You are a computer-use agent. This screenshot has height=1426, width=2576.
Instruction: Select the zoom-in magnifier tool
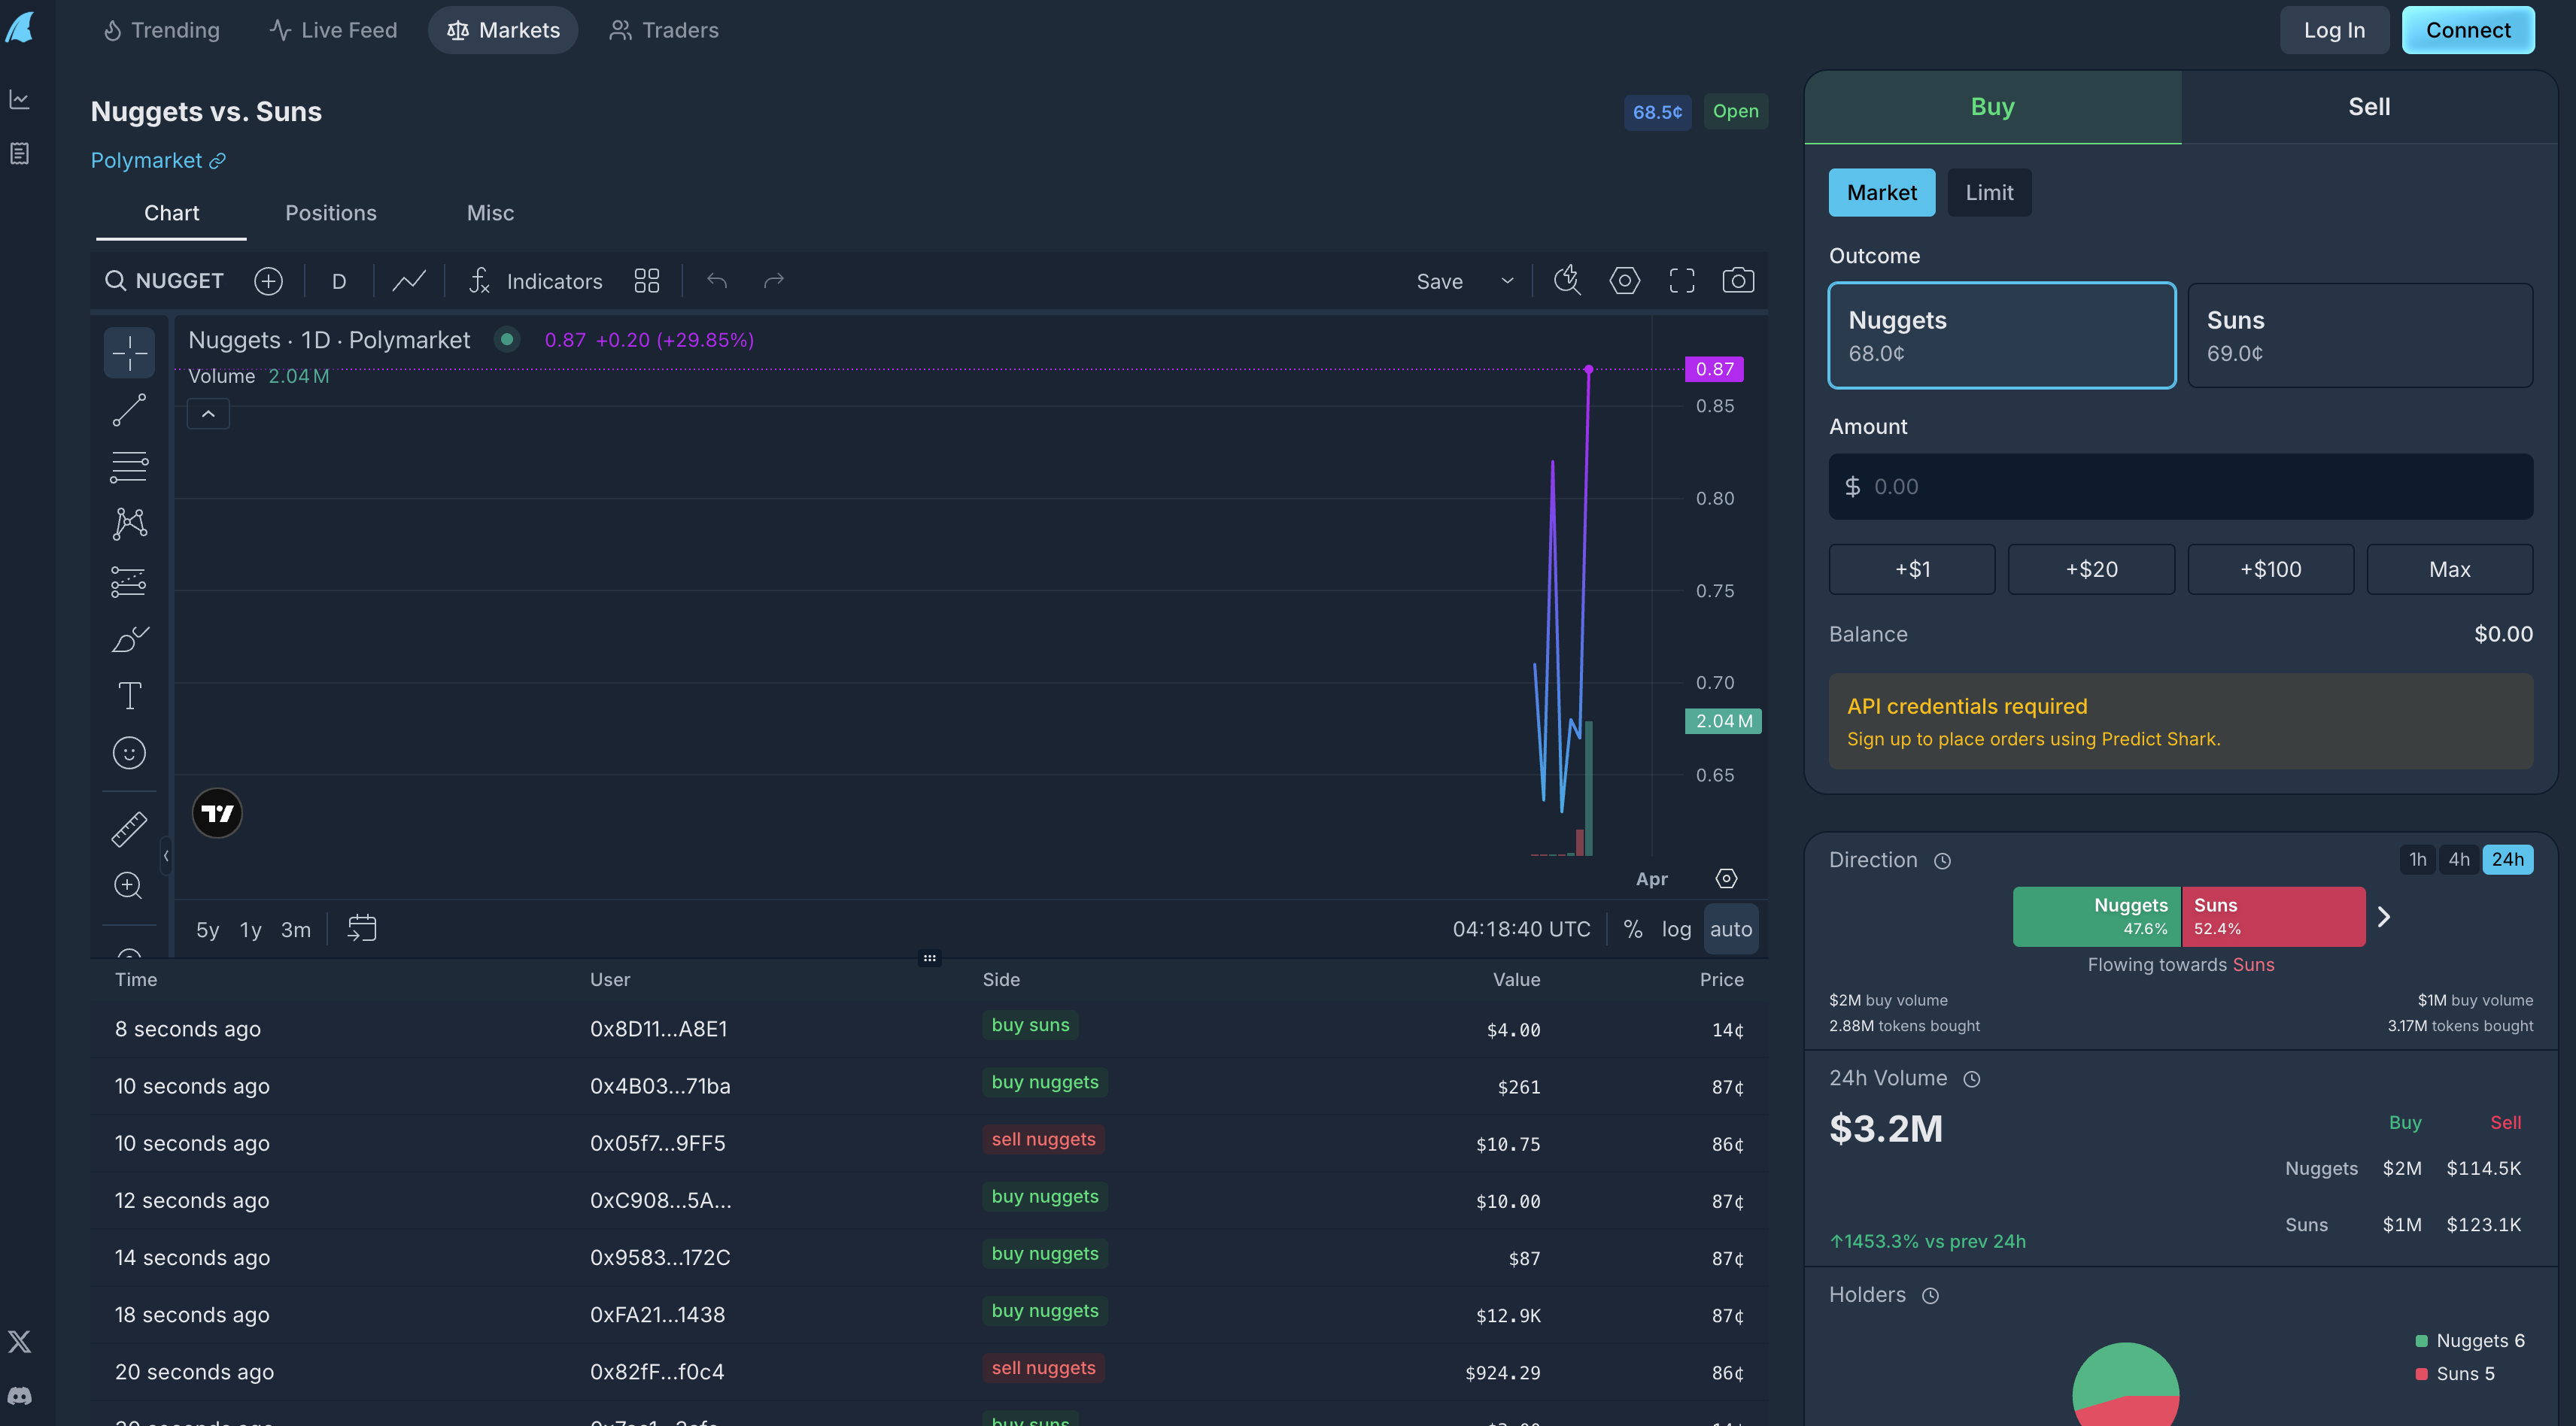click(x=129, y=885)
